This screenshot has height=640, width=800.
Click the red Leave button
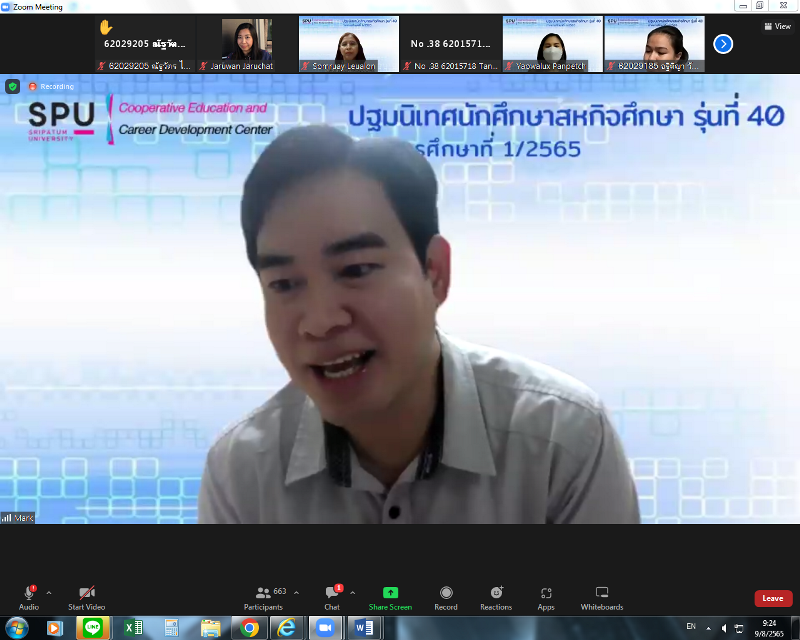(x=772, y=598)
